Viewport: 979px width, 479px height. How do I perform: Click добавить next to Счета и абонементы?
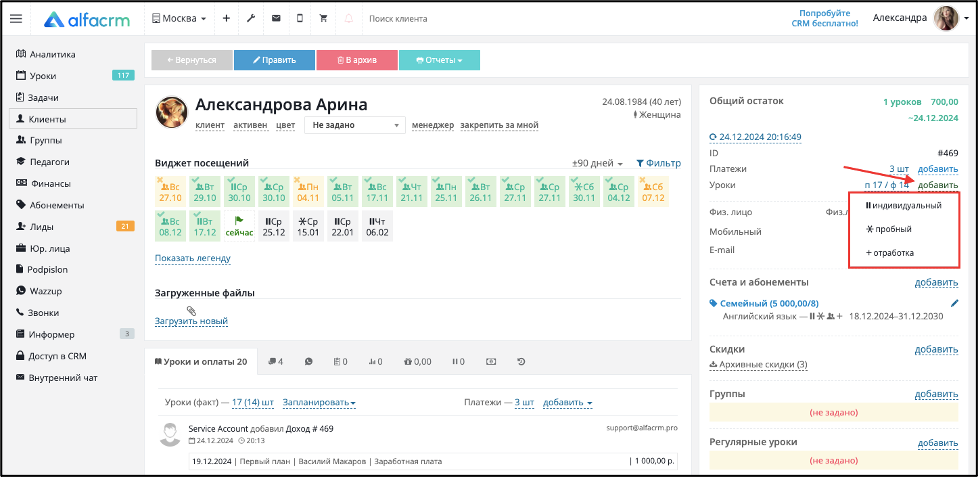pyautogui.click(x=937, y=282)
